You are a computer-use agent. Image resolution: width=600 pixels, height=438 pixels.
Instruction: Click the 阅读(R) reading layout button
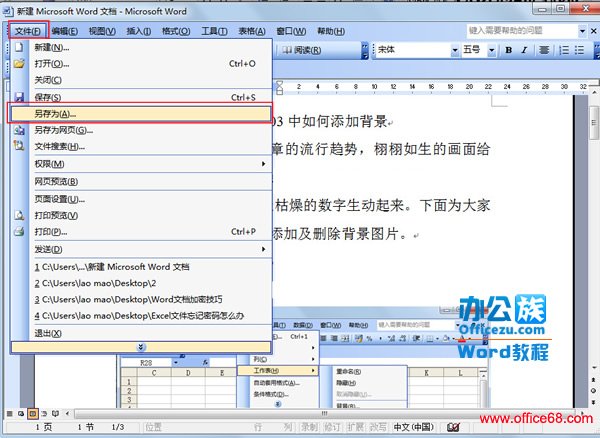click(302, 50)
